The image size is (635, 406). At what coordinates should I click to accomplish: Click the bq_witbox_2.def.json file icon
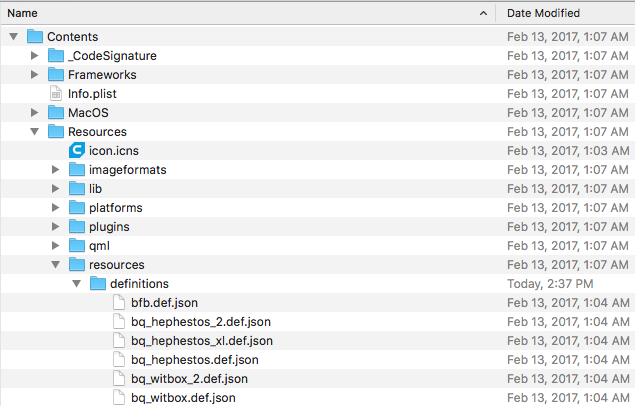119,379
